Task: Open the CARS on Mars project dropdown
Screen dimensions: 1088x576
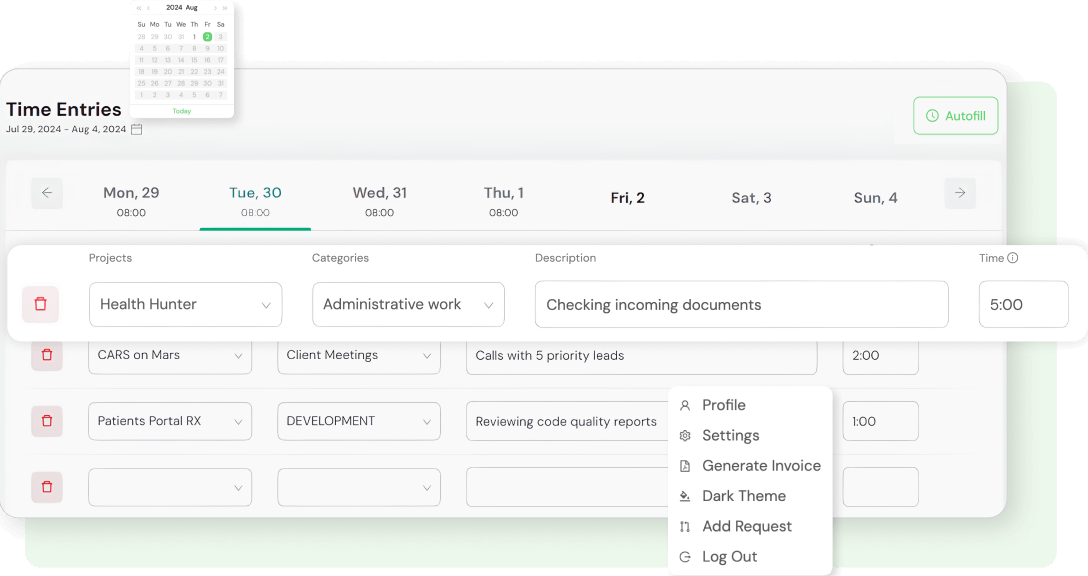Action: click(238, 356)
